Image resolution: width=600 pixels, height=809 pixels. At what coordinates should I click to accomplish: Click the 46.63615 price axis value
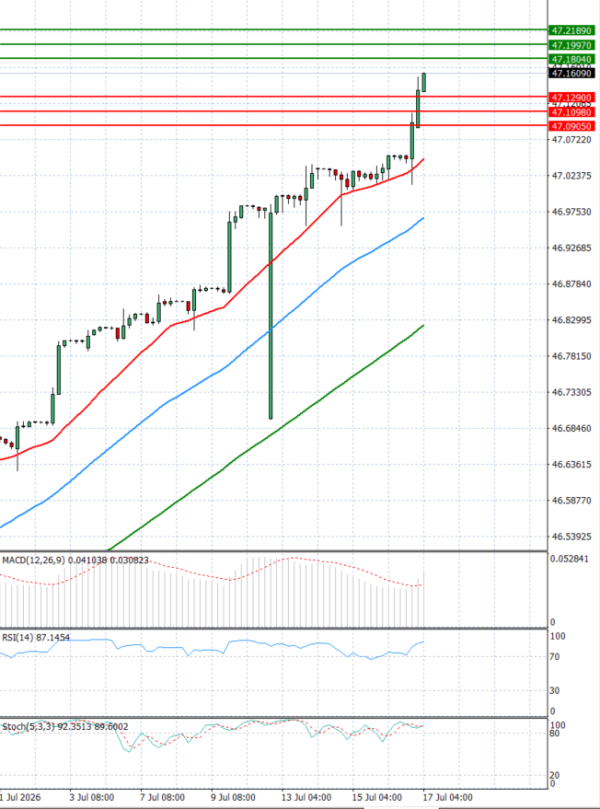coord(572,464)
